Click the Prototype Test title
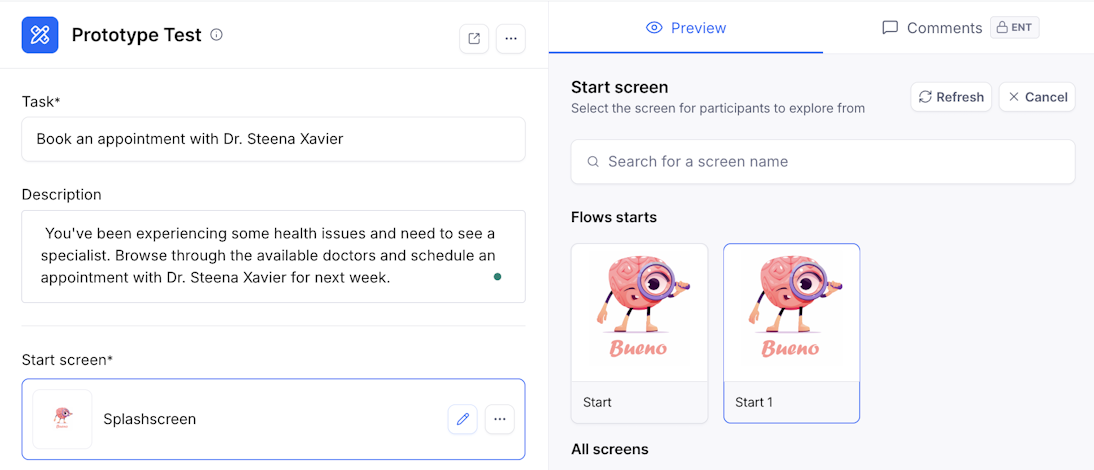 point(137,35)
